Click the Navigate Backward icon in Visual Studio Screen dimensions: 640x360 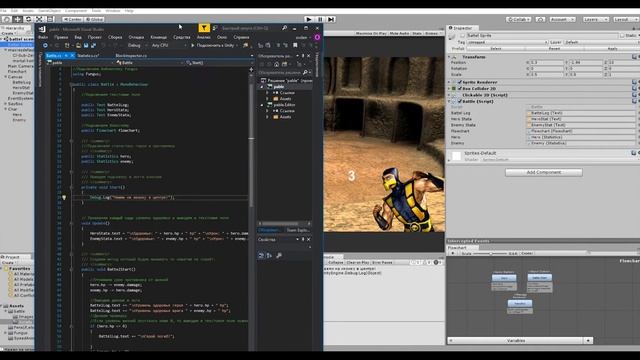tap(45, 45)
